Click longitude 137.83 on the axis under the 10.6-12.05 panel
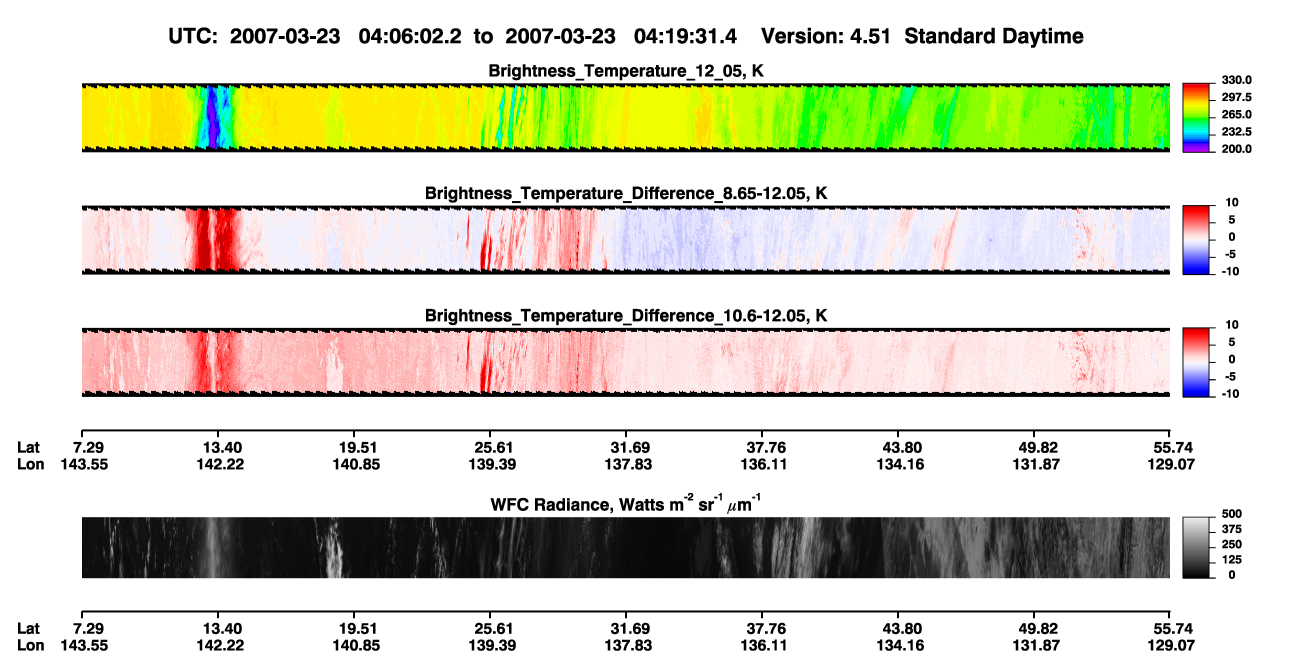 [629, 464]
